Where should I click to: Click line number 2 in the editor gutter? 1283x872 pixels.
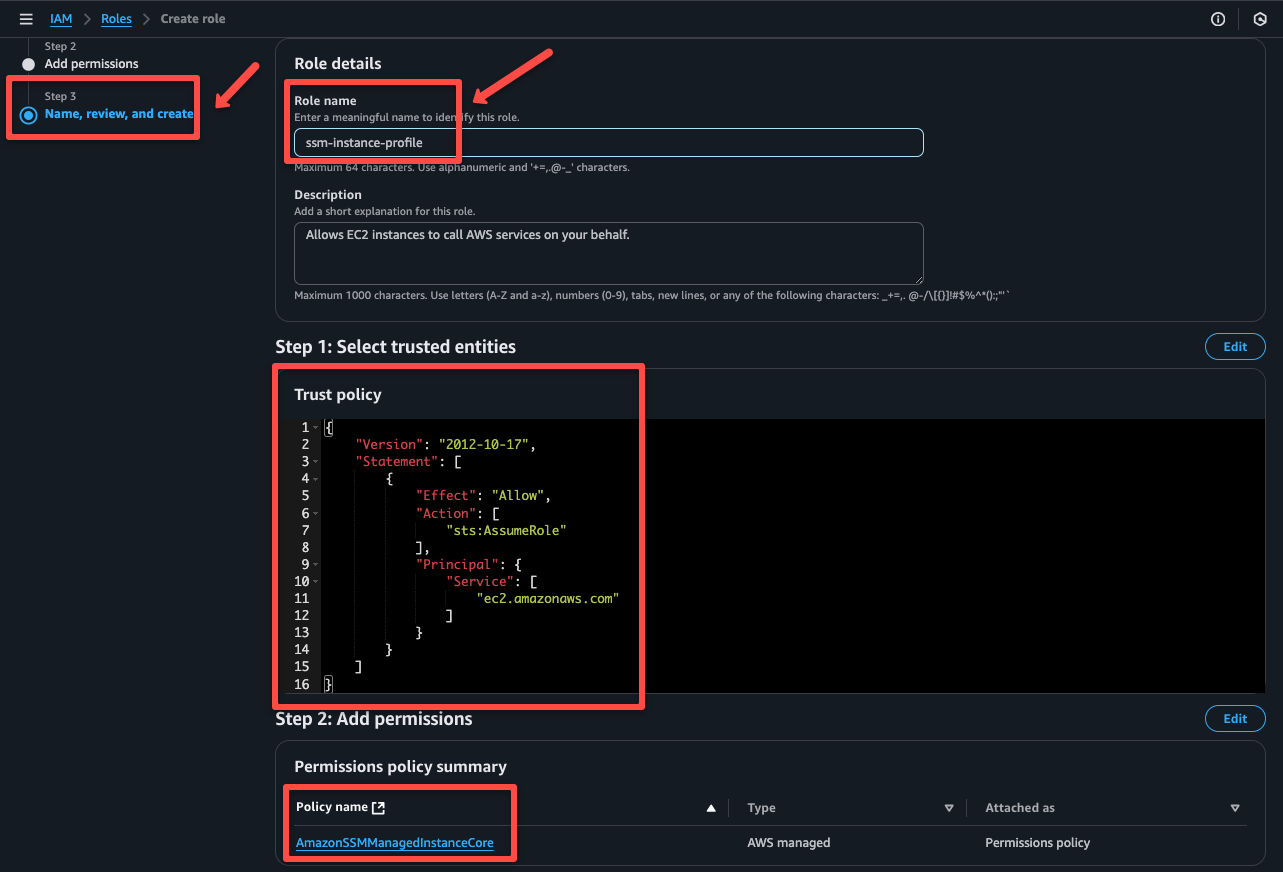(305, 445)
